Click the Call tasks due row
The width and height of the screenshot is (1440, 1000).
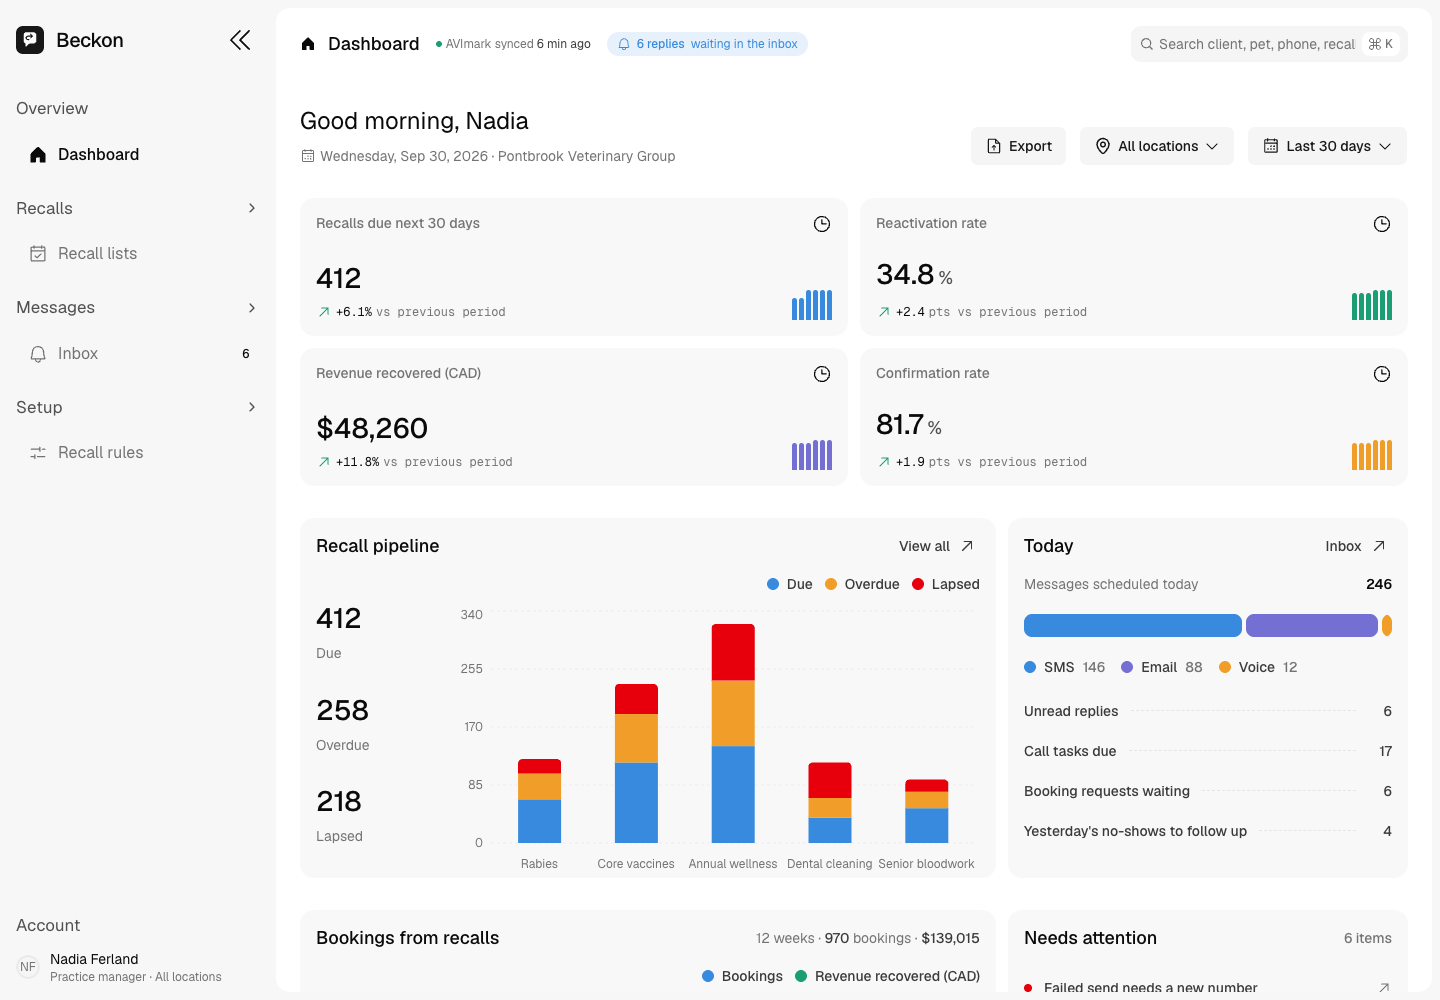[x=1208, y=751]
